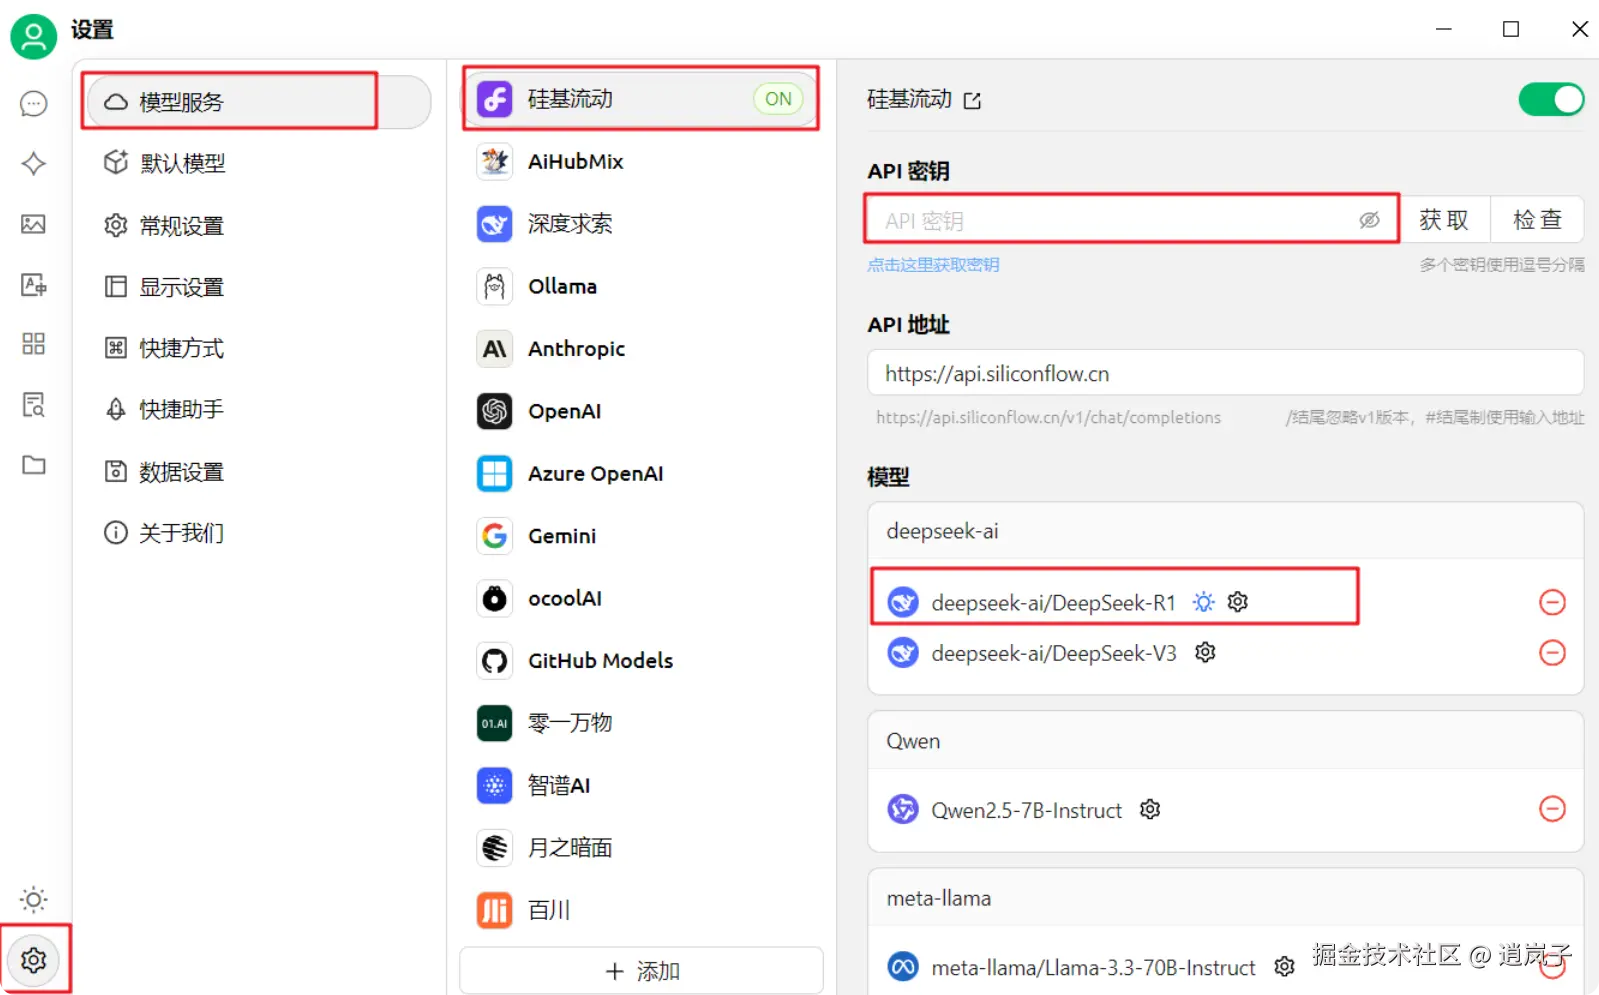Viewport: 1599px width, 995px height.
Task: Open the files folder sidebar icon
Action: click(34, 465)
